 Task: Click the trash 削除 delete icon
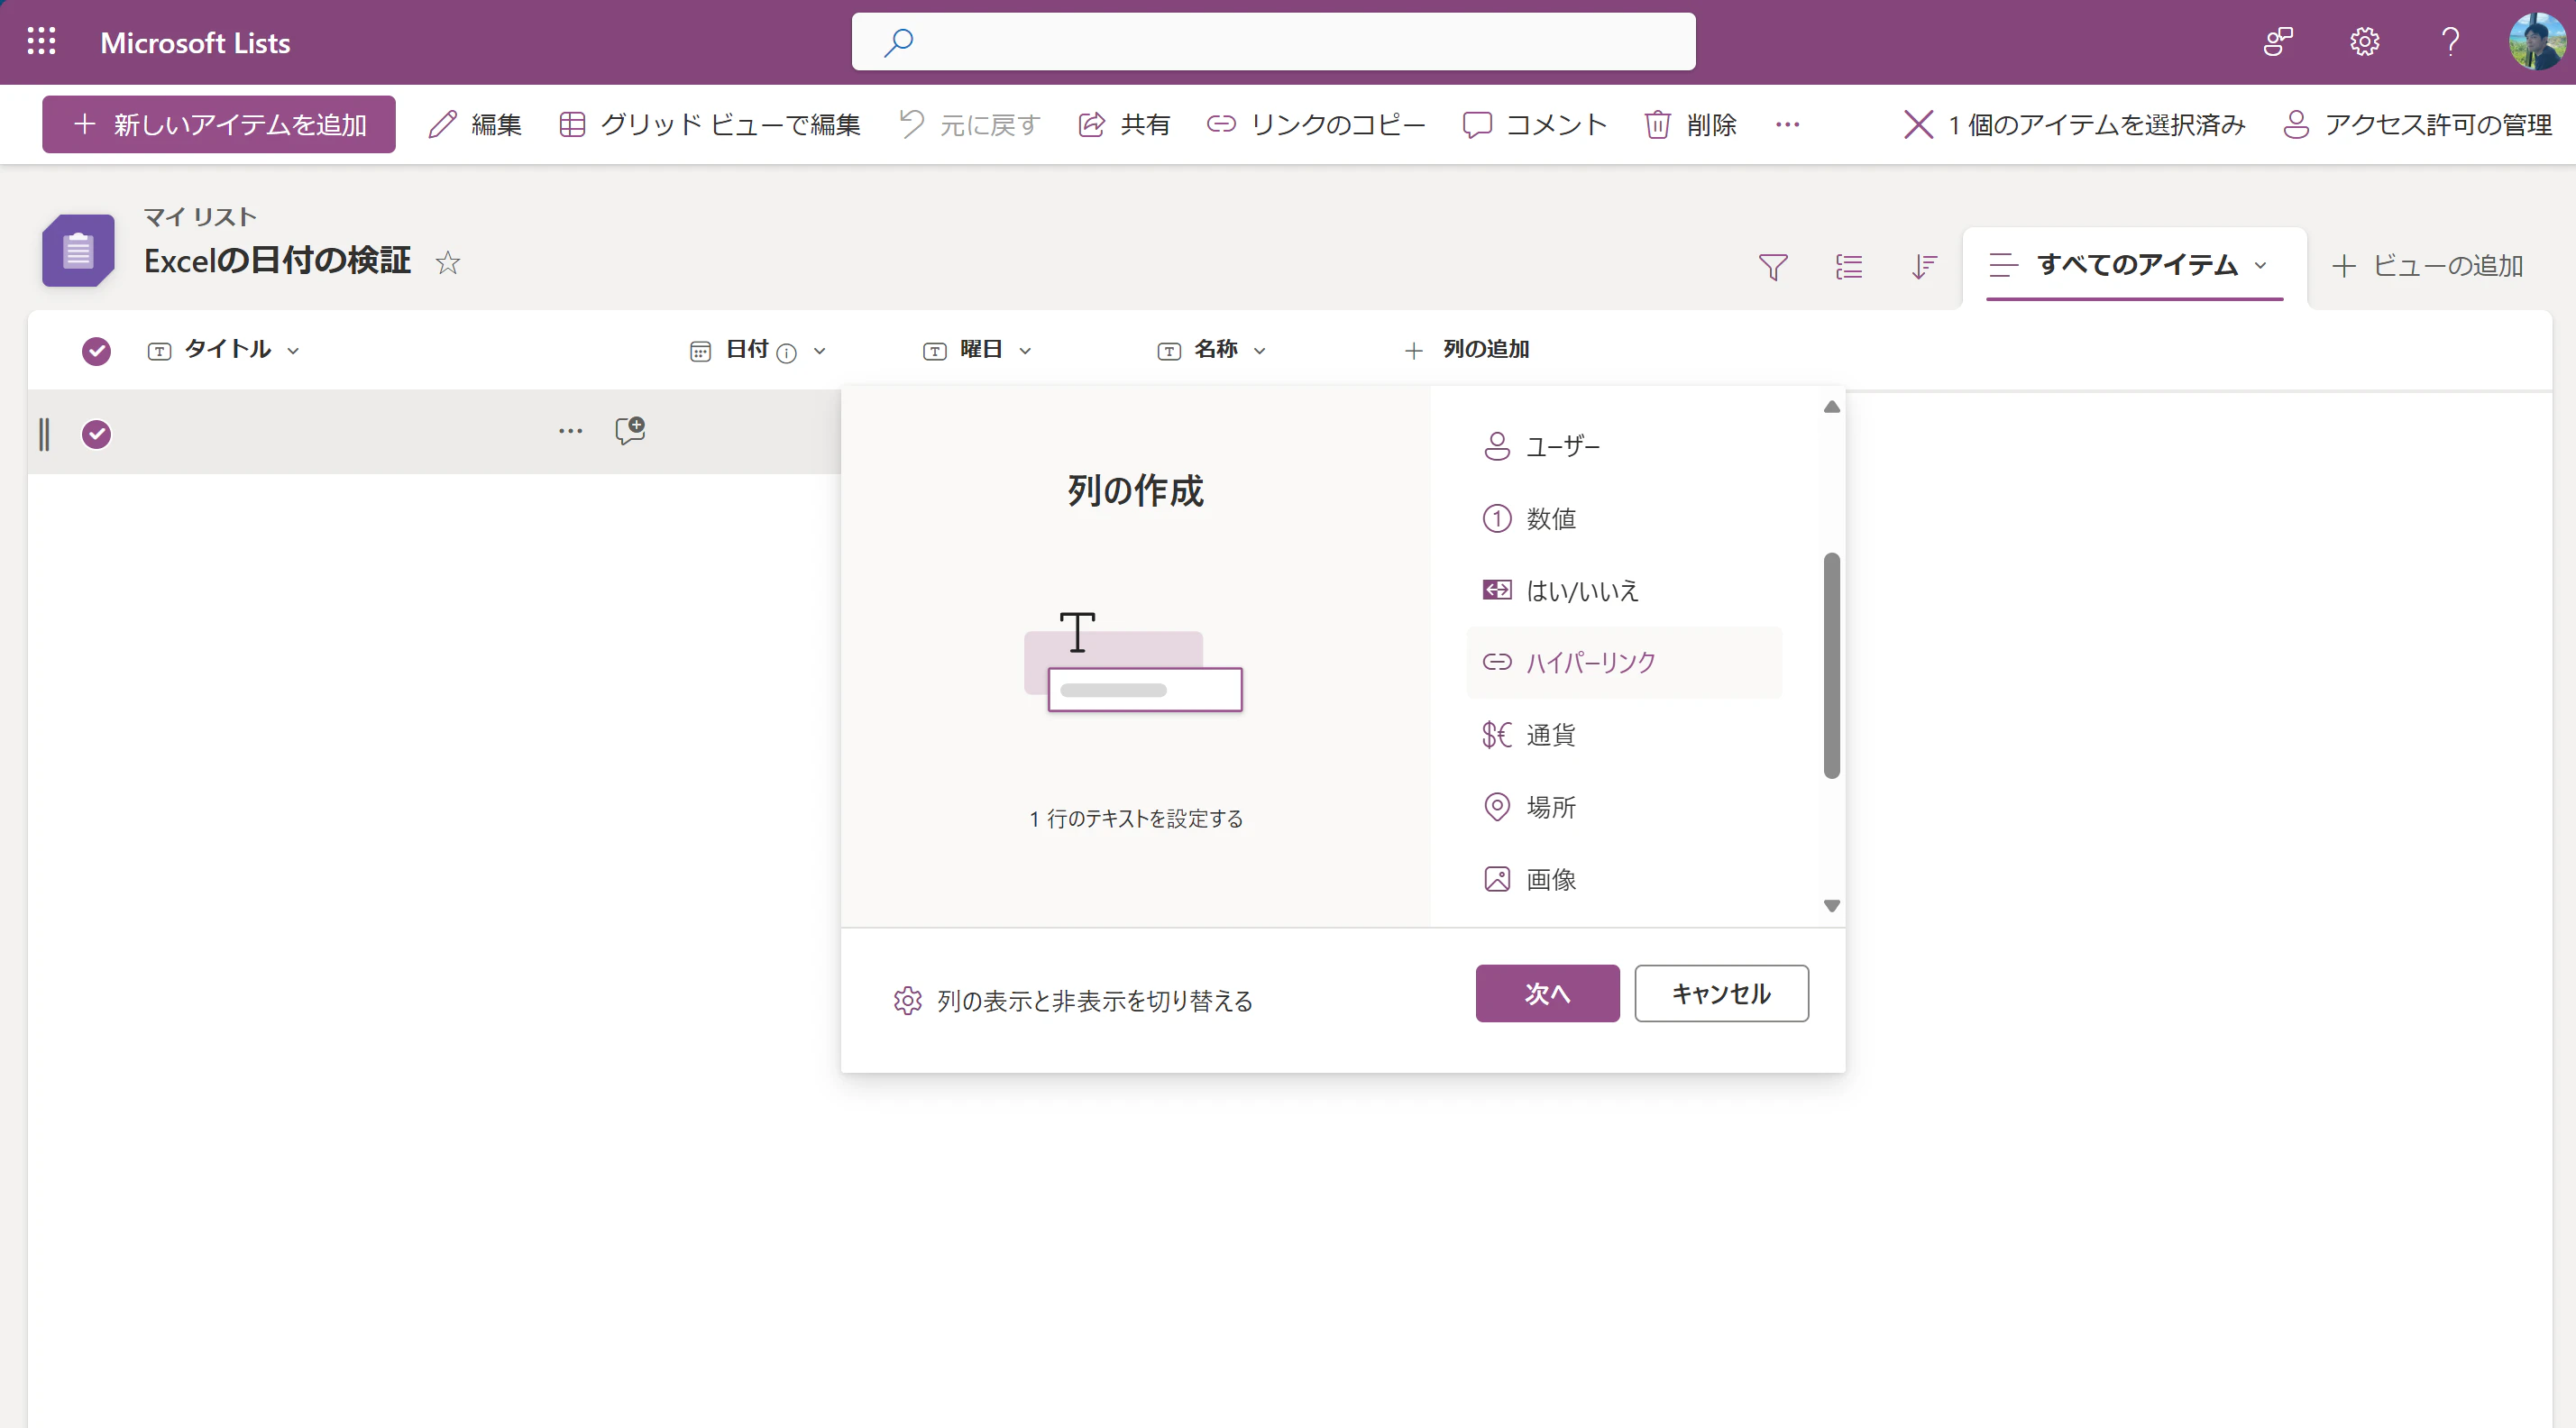(1657, 124)
